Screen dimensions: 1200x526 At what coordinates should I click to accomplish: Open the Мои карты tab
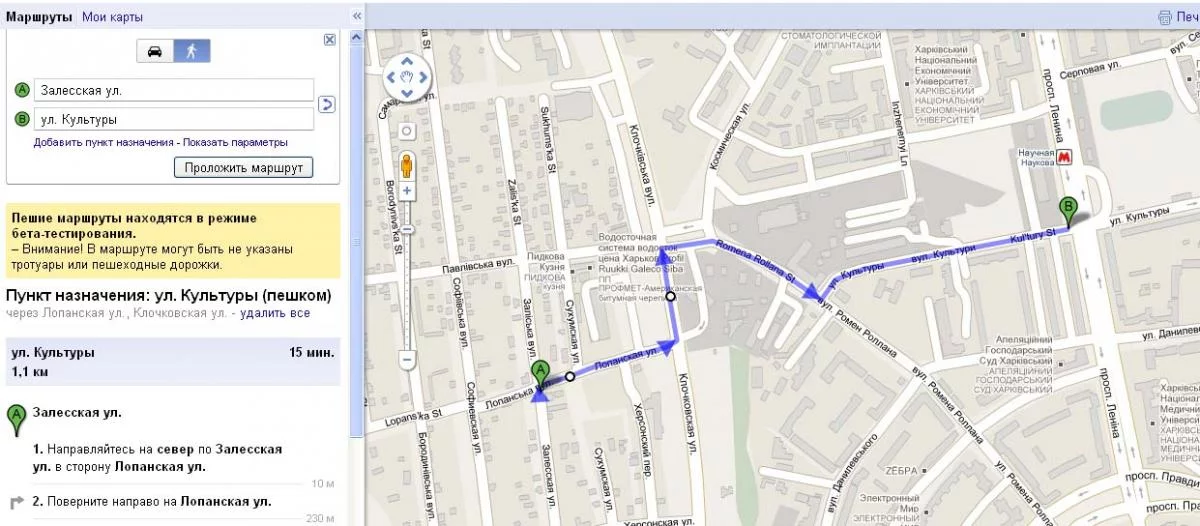112,17
